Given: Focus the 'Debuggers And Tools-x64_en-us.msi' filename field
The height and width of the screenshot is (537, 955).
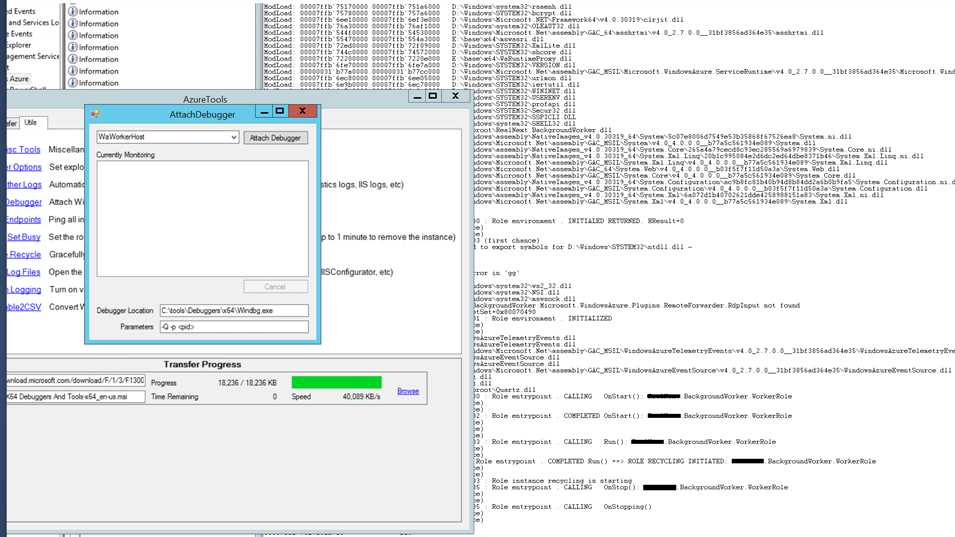Looking at the screenshot, I should pos(76,397).
